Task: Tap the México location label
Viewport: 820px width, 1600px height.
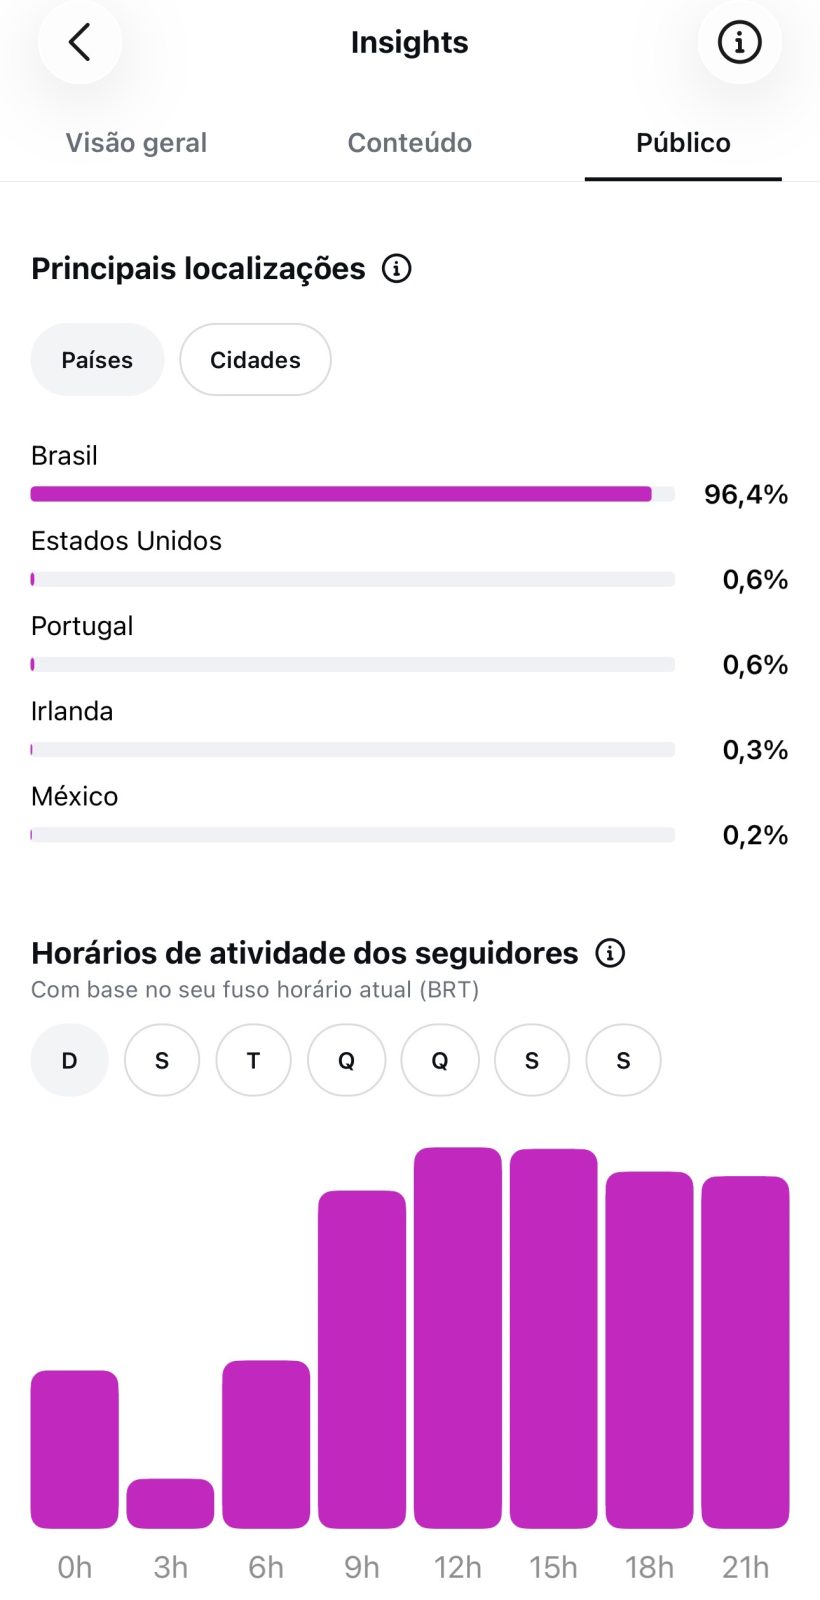Action: (x=75, y=797)
